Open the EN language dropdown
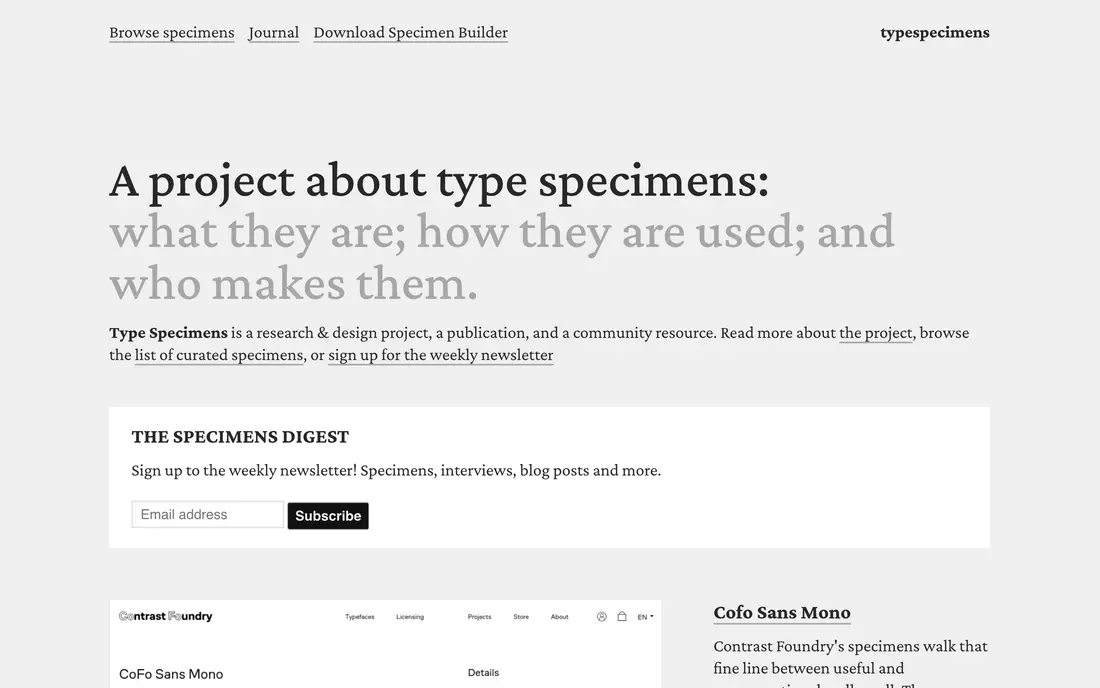1100x688 pixels. 645,617
